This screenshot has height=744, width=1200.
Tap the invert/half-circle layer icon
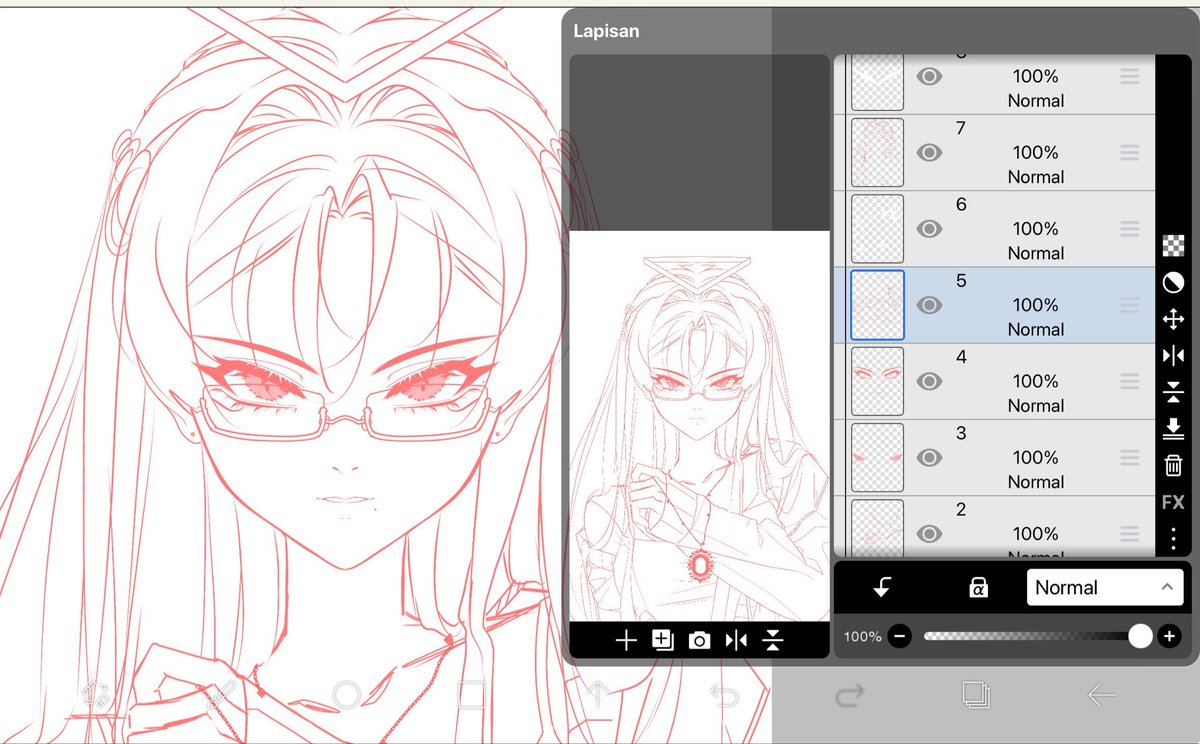coord(1174,283)
